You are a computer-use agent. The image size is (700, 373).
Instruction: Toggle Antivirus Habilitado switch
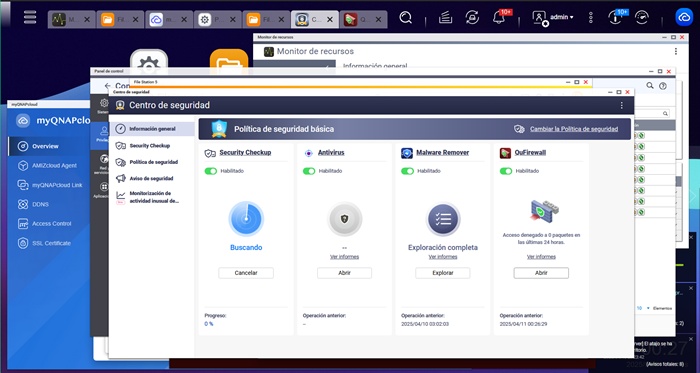click(309, 171)
